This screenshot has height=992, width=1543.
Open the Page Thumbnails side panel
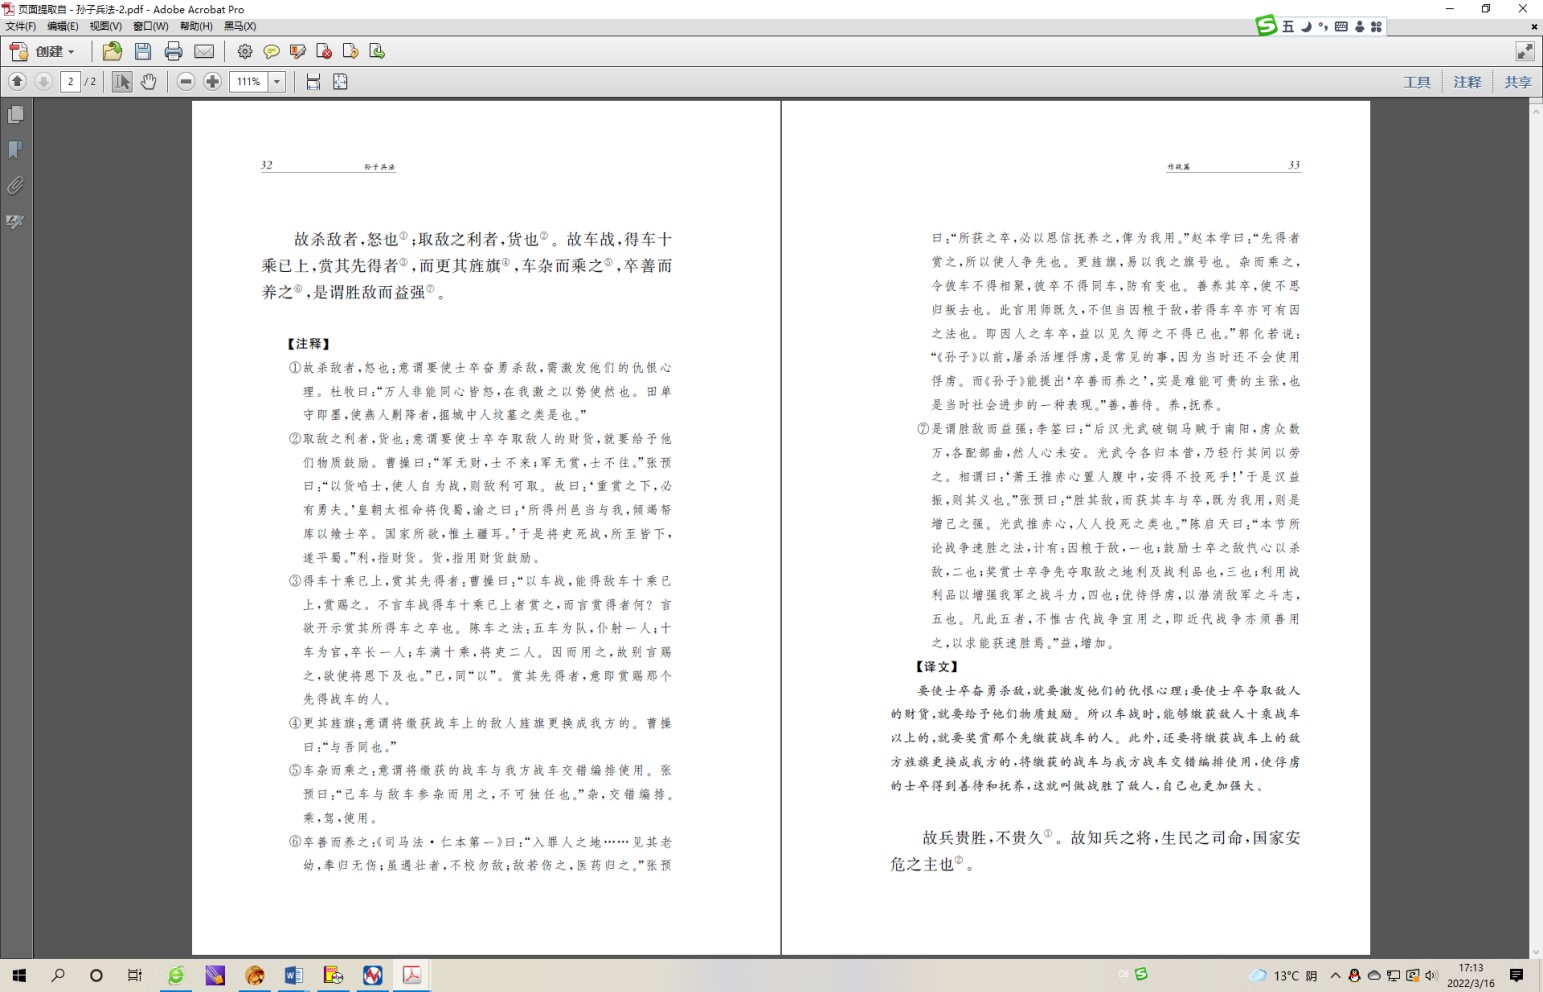[15, 115]
